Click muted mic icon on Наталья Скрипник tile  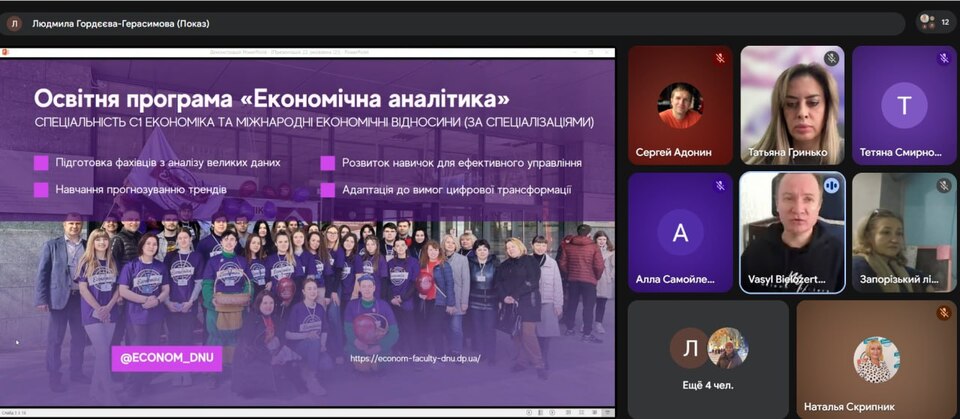(x=943, y=313)
